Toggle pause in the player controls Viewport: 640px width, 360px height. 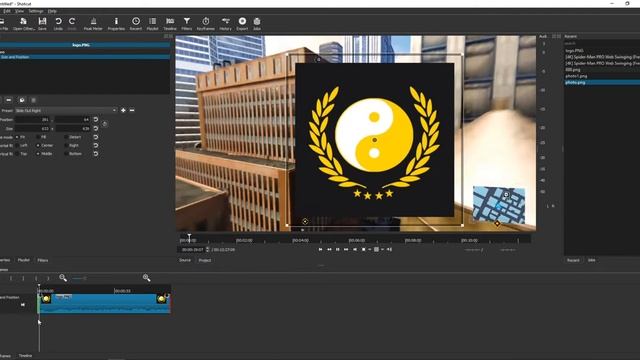[x=338, y=249]
